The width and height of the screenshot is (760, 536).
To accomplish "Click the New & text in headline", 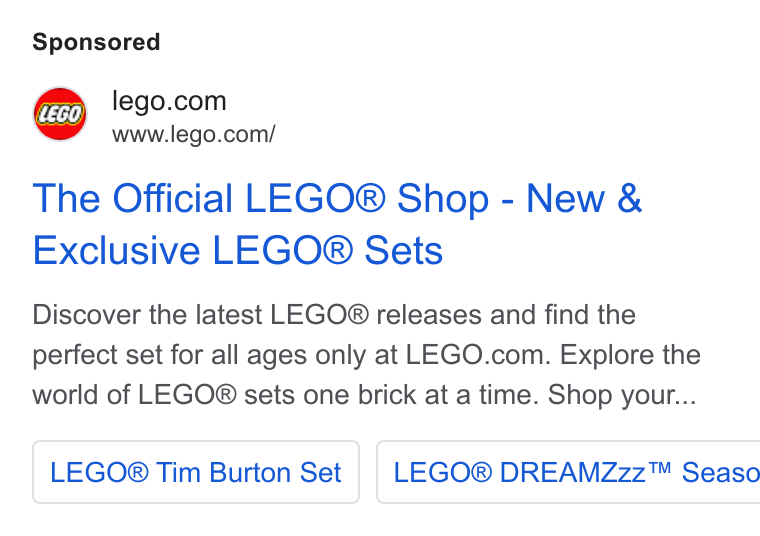I will [x=584, y=198].
